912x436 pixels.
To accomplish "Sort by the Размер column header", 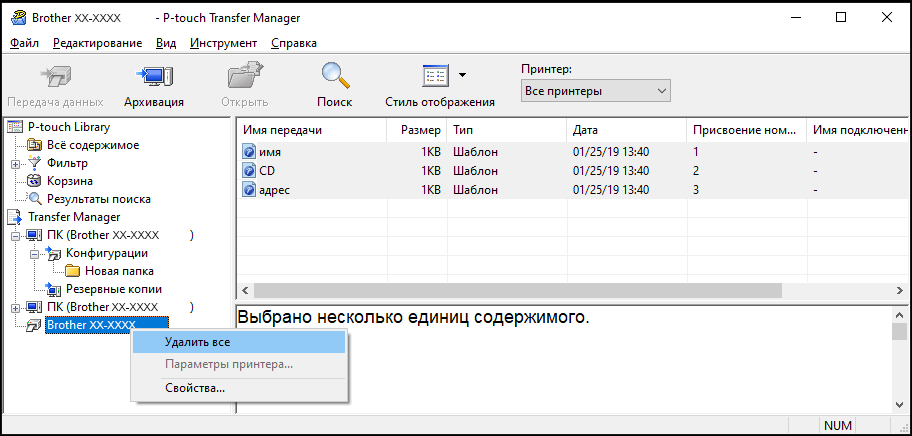I will (x=417, y=130).
